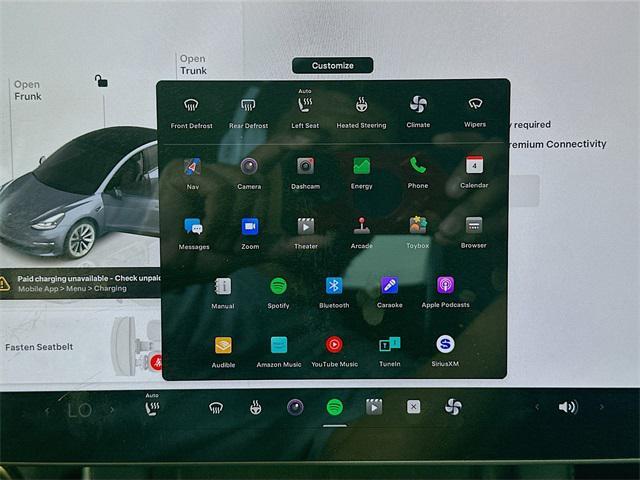
Task: Launch YouTube Music
Action: tap(334, 351)
